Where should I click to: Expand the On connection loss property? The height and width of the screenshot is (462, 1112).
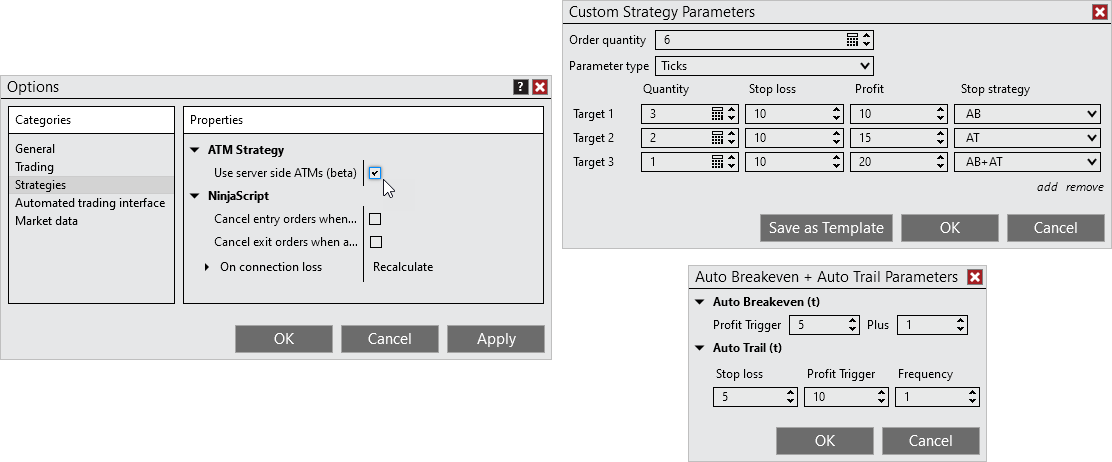click(x=208, y=267)
